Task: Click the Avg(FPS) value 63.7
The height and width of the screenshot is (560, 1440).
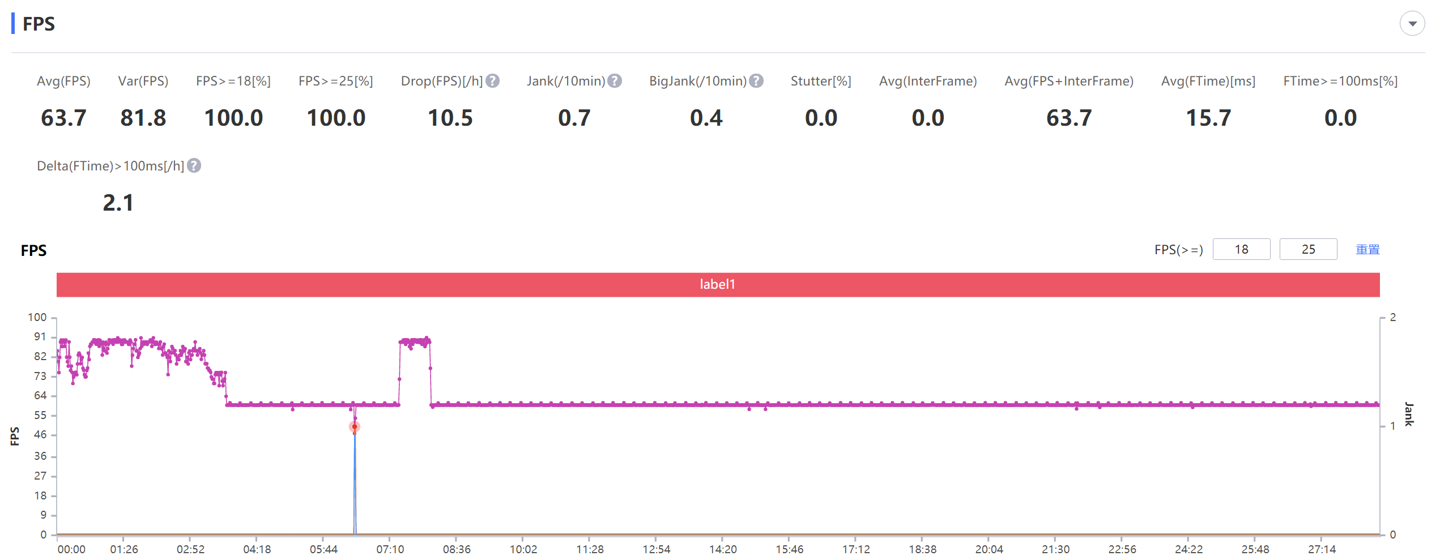Action: tap(64, 118)
